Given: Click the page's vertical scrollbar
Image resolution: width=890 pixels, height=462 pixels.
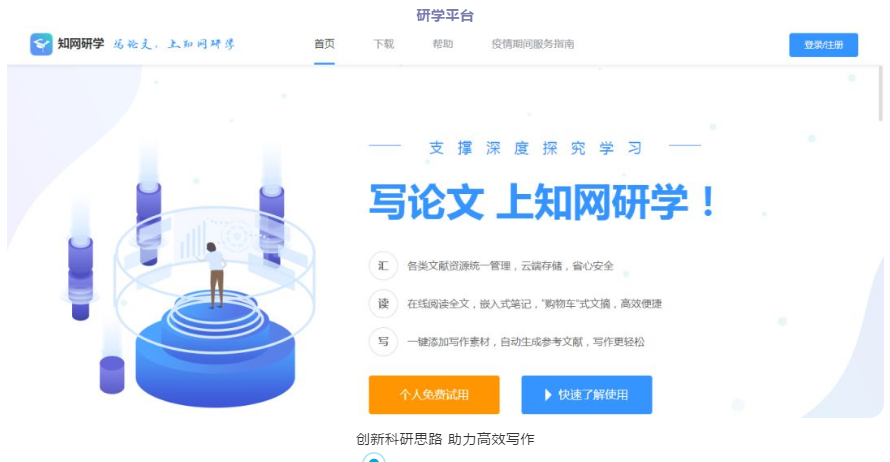Looking at the screenshot, I should [x=880, y=94].
